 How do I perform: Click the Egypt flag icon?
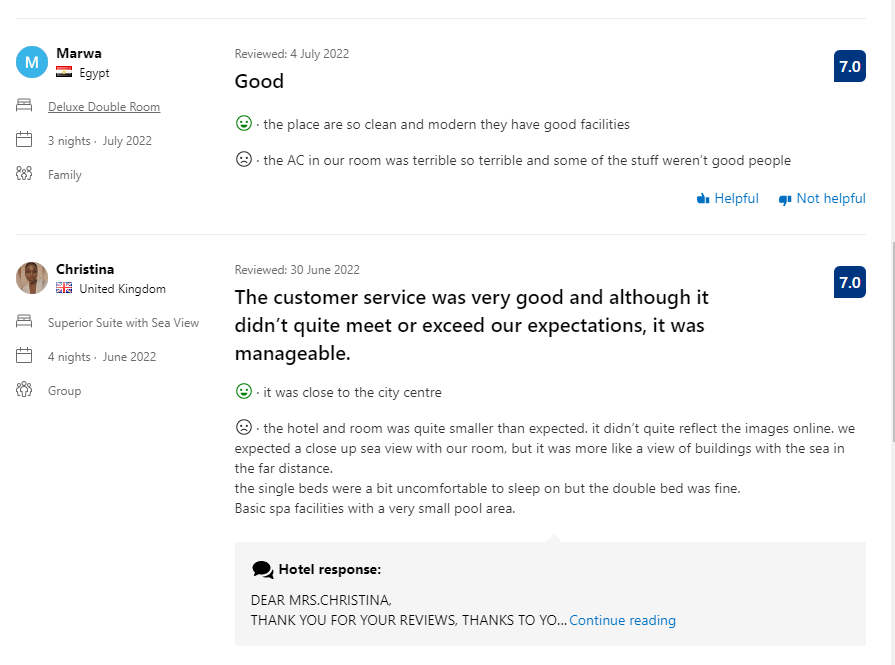click(x=64, y=72)
